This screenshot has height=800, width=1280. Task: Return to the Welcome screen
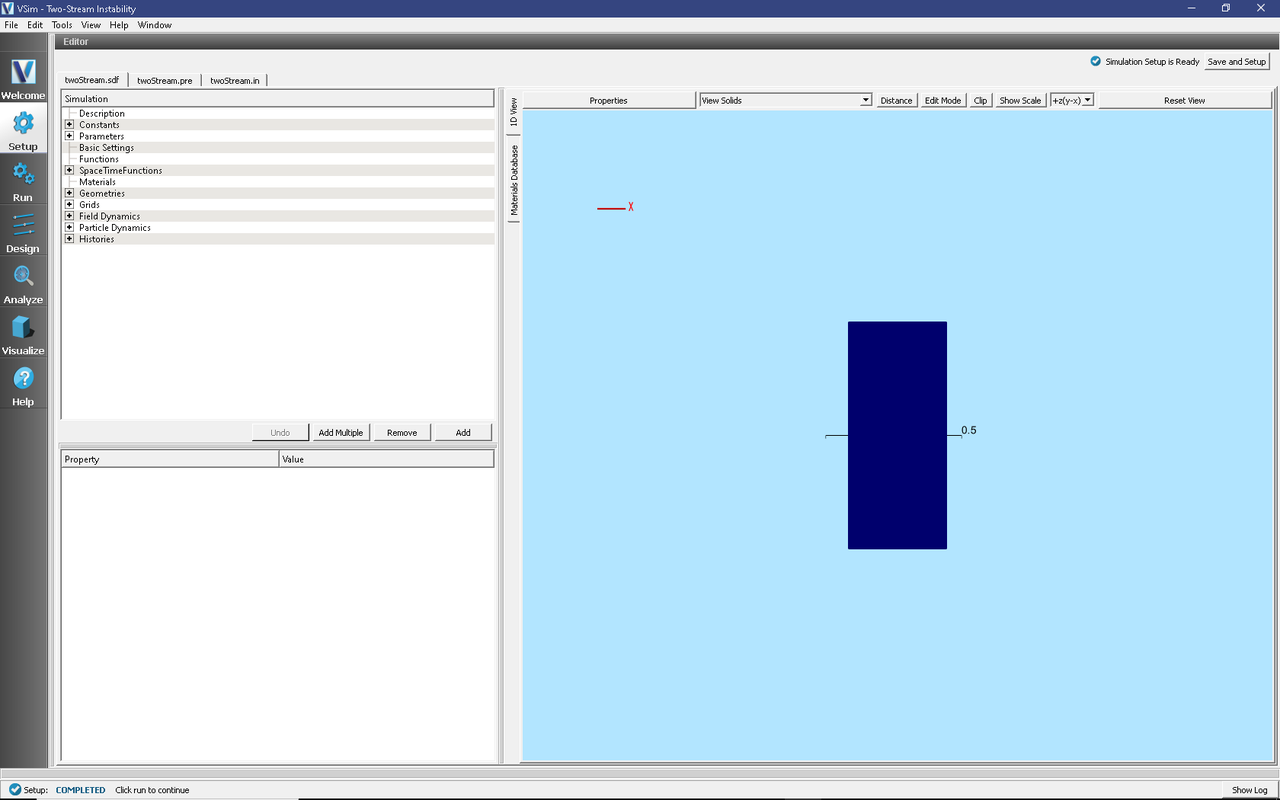[x=23, y=80]
